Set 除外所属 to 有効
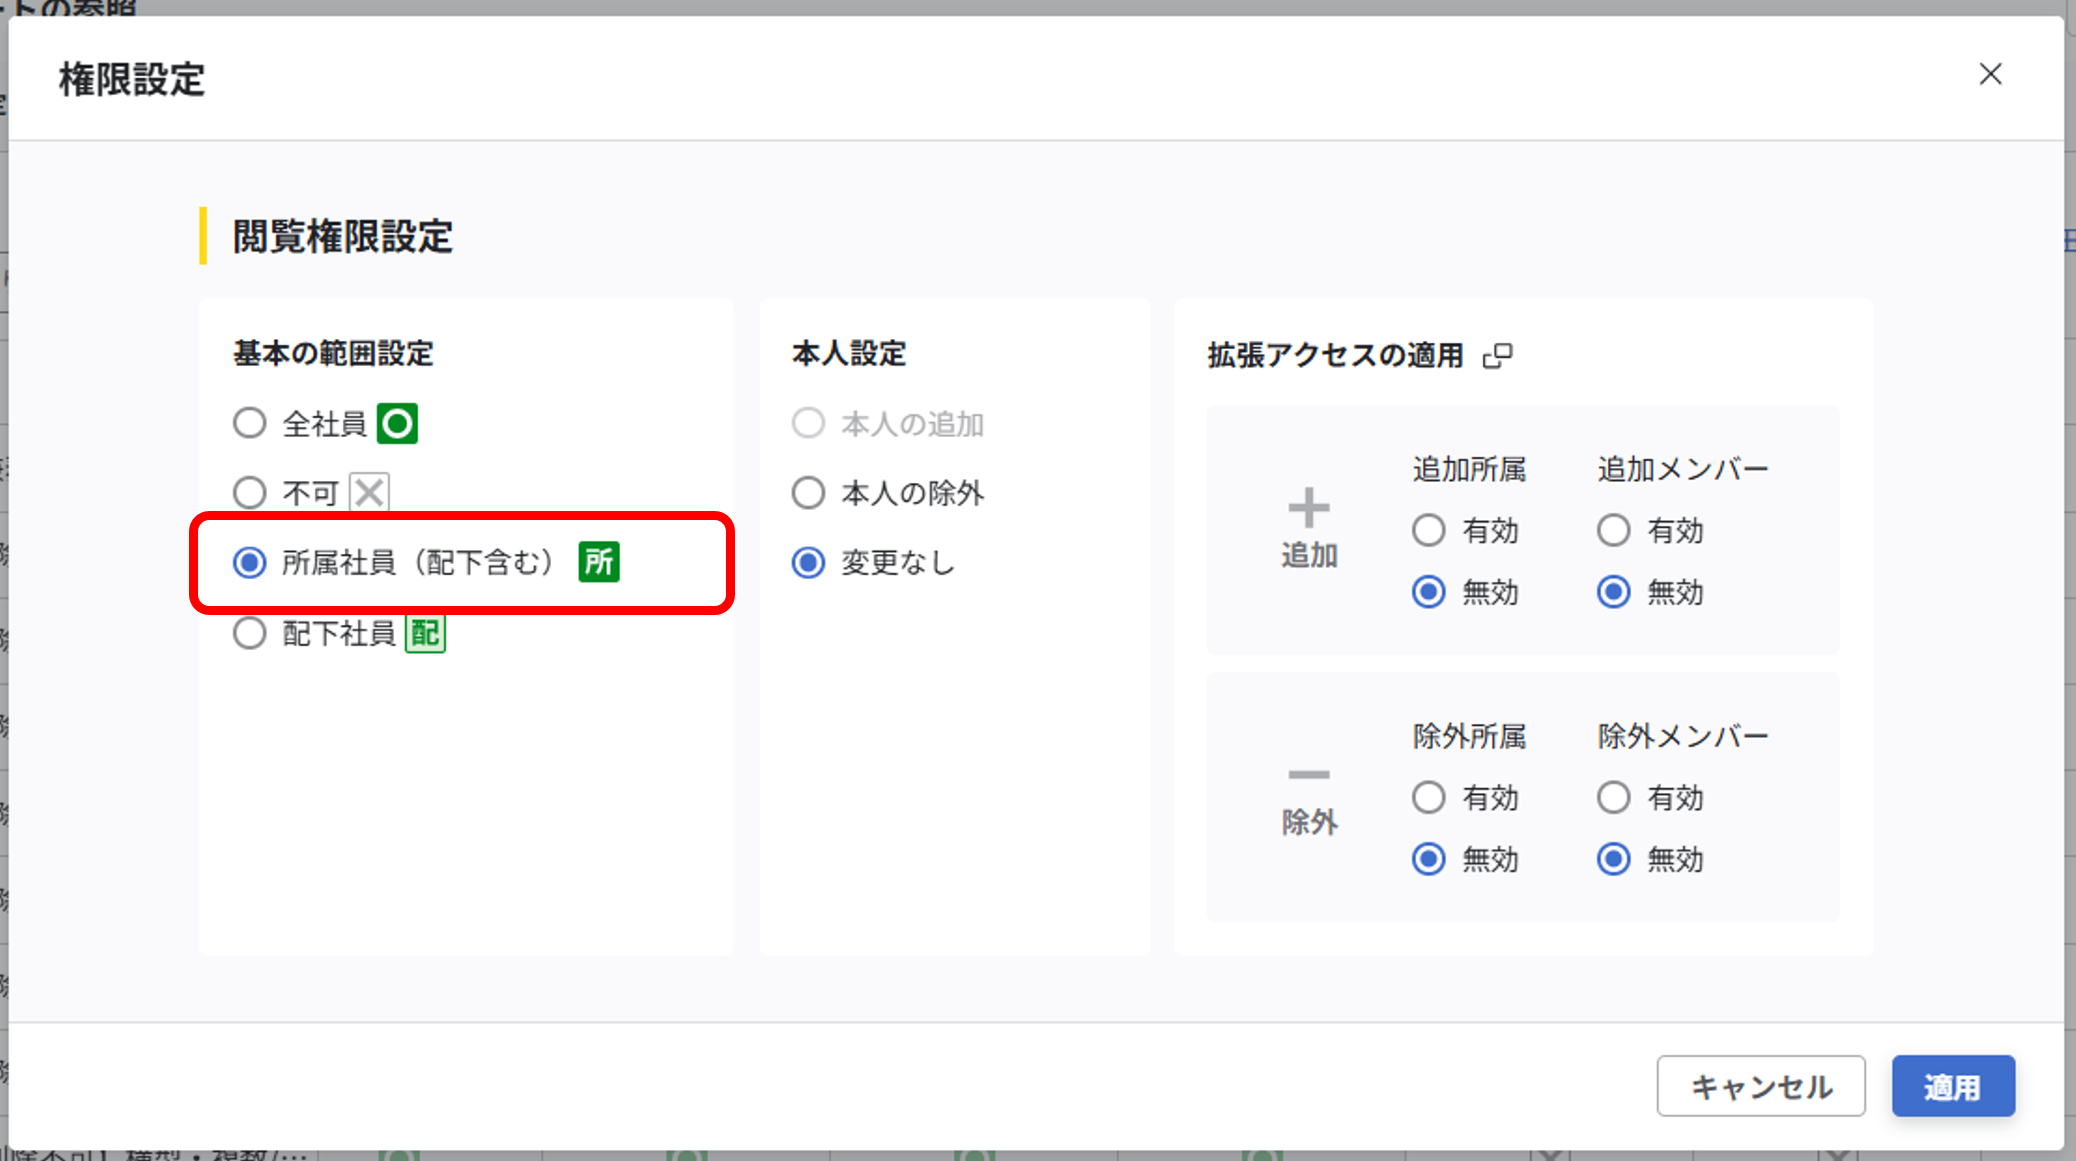This screenshot has width=2076, height=1161. point(1428,797)
